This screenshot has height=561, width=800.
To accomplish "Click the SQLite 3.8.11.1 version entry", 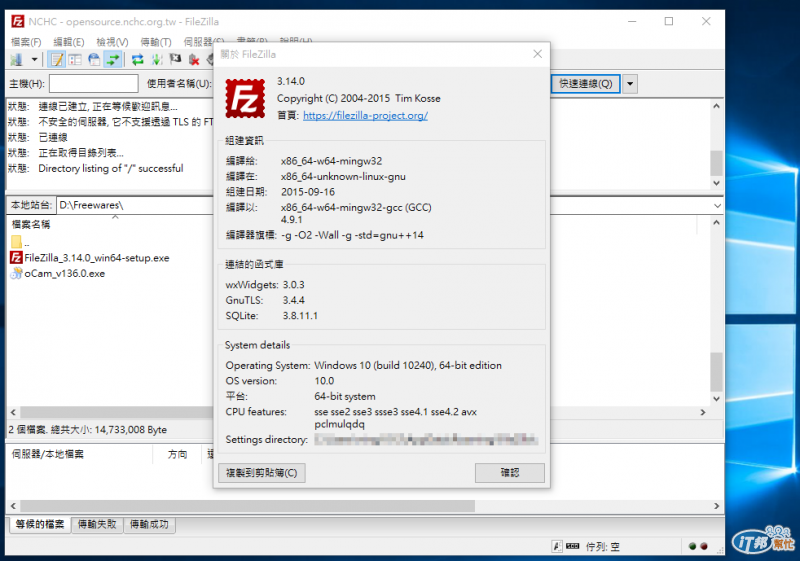I will (271, 316).
